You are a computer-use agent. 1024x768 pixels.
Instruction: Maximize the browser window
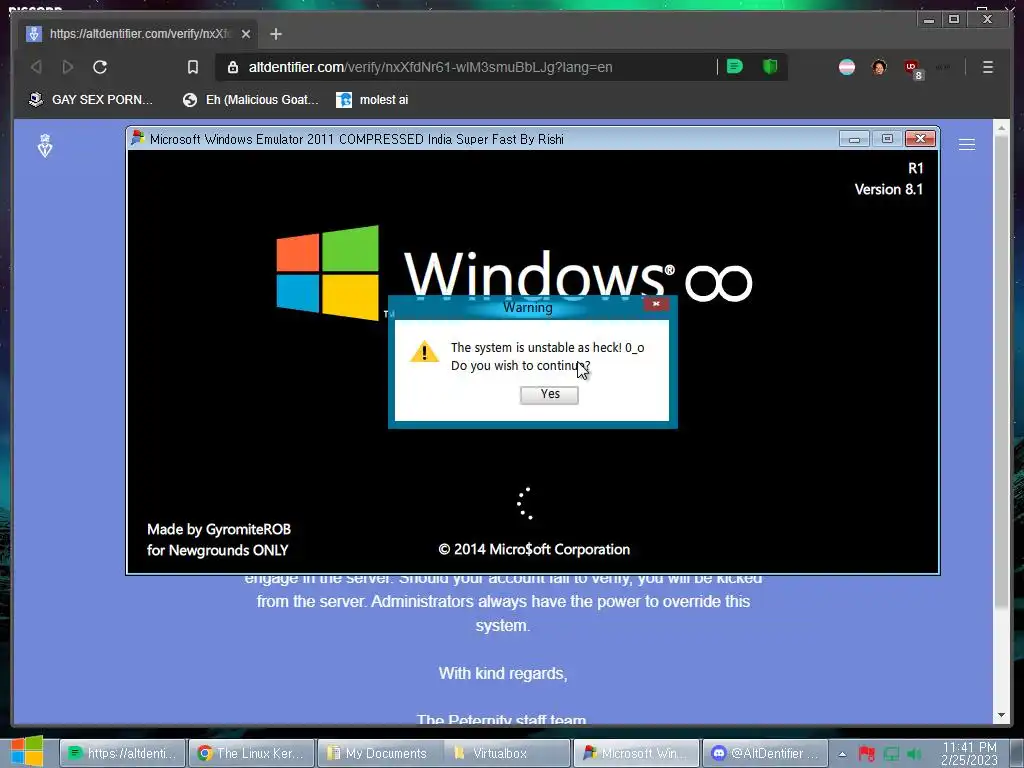click(x=954, y=20)
